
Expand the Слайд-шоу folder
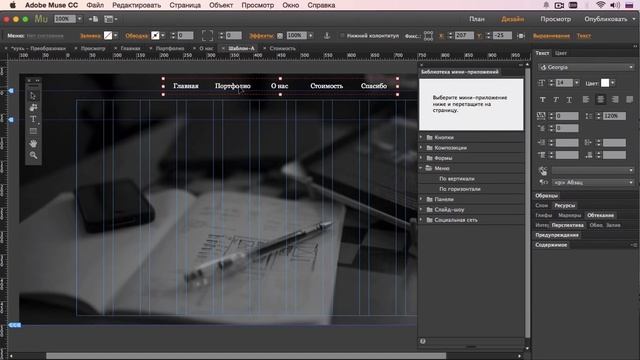[x=421, y=209]
